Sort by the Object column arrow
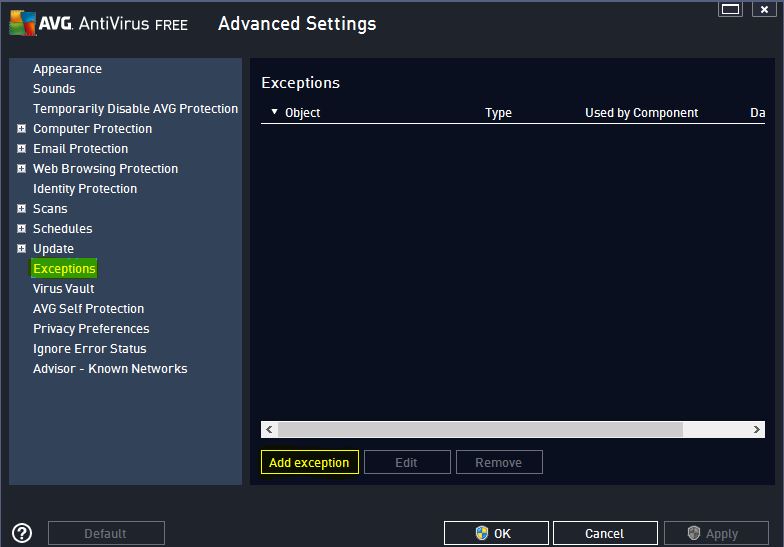784x547 pixels. (x=274, y=112)
